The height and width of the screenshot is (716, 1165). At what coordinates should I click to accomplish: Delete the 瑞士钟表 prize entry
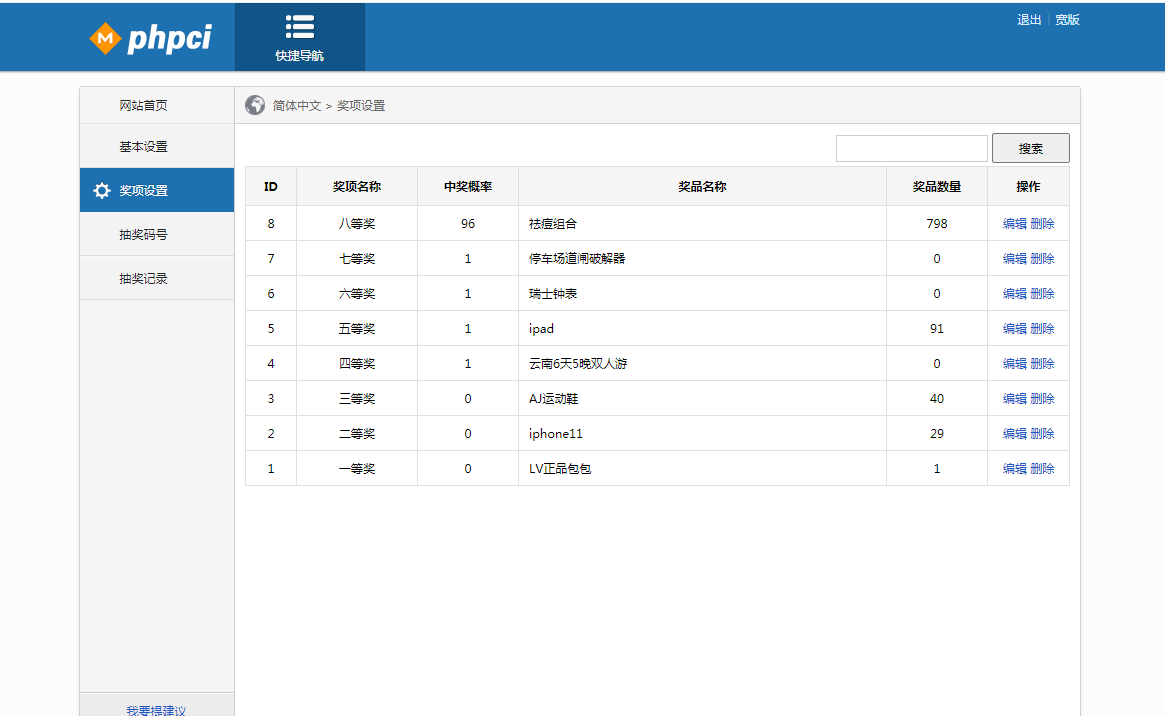(1043, 293)
